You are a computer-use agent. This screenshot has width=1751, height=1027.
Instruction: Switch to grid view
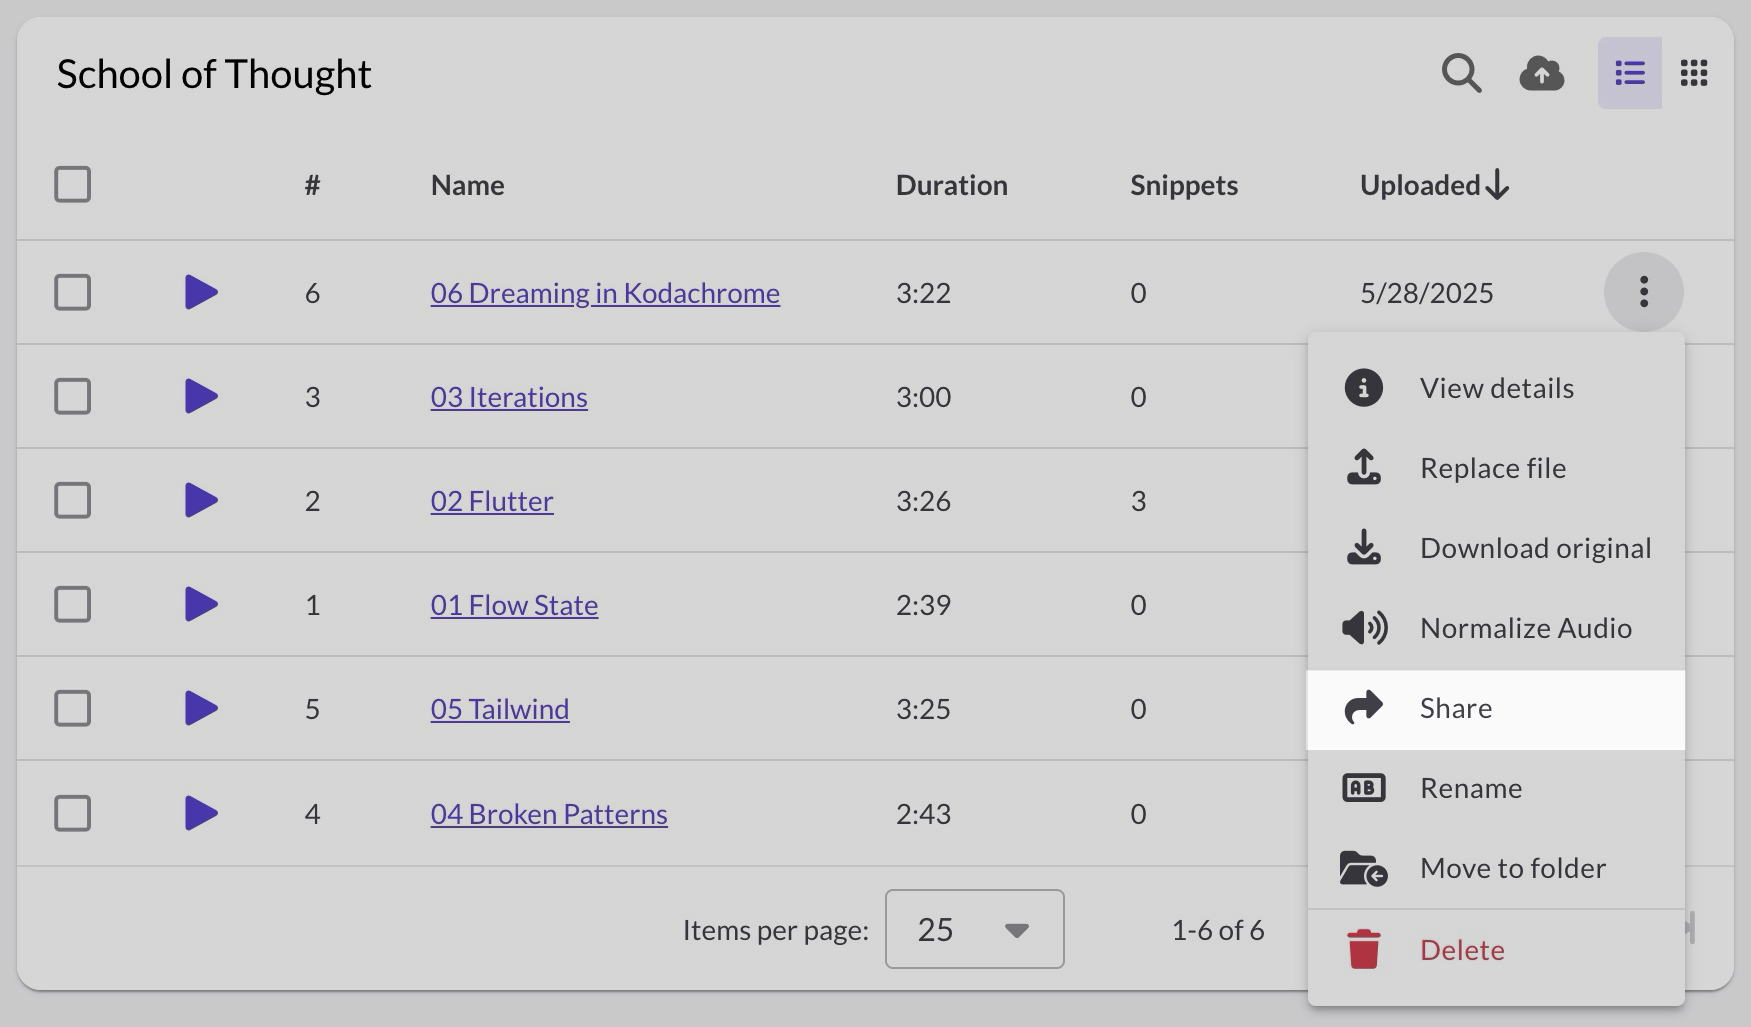[1694, 73]
